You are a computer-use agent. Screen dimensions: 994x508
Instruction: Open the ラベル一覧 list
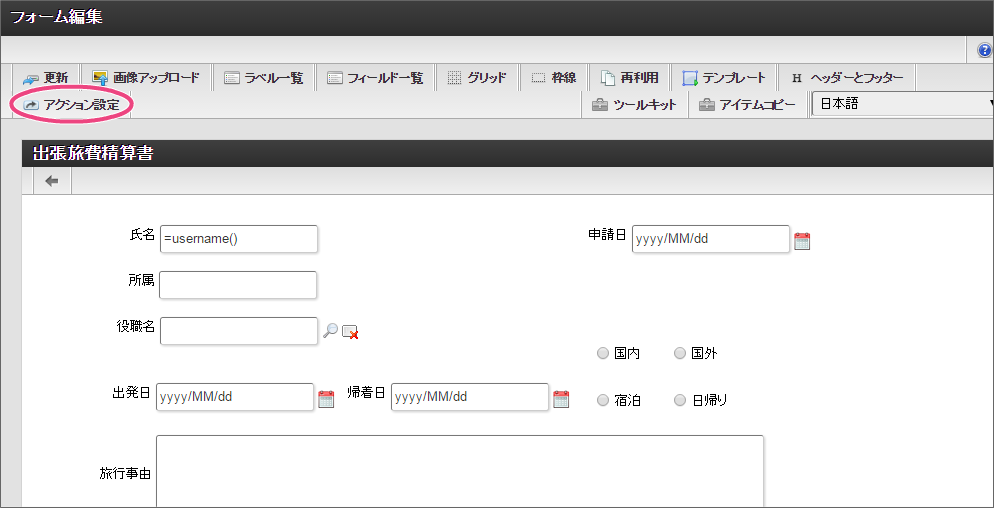tap(264, 78)
